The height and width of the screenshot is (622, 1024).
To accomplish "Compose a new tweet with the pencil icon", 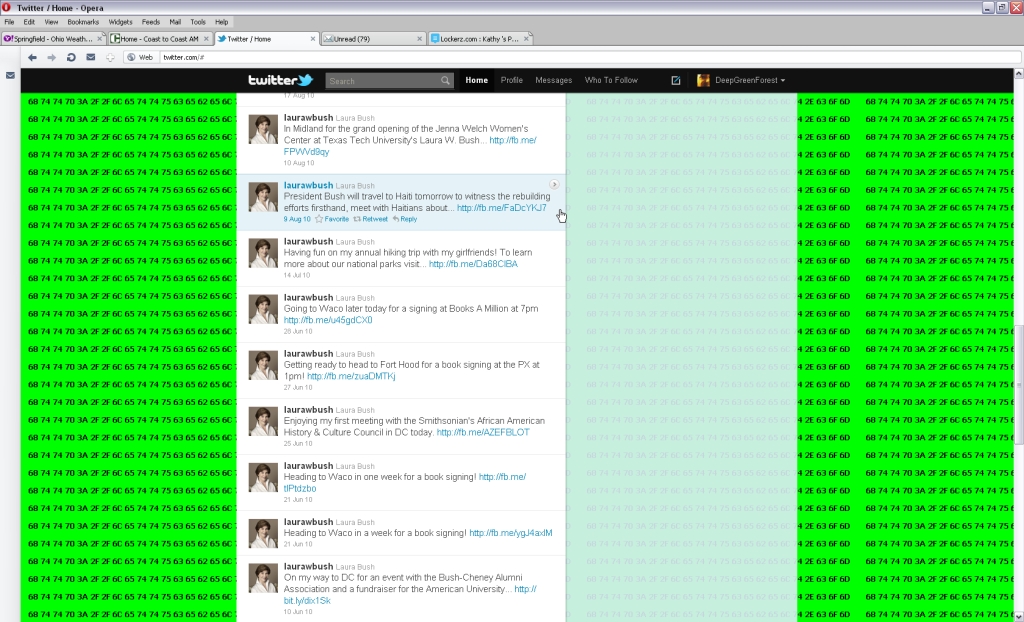I will pyautogui.click(x=676, y=80).
